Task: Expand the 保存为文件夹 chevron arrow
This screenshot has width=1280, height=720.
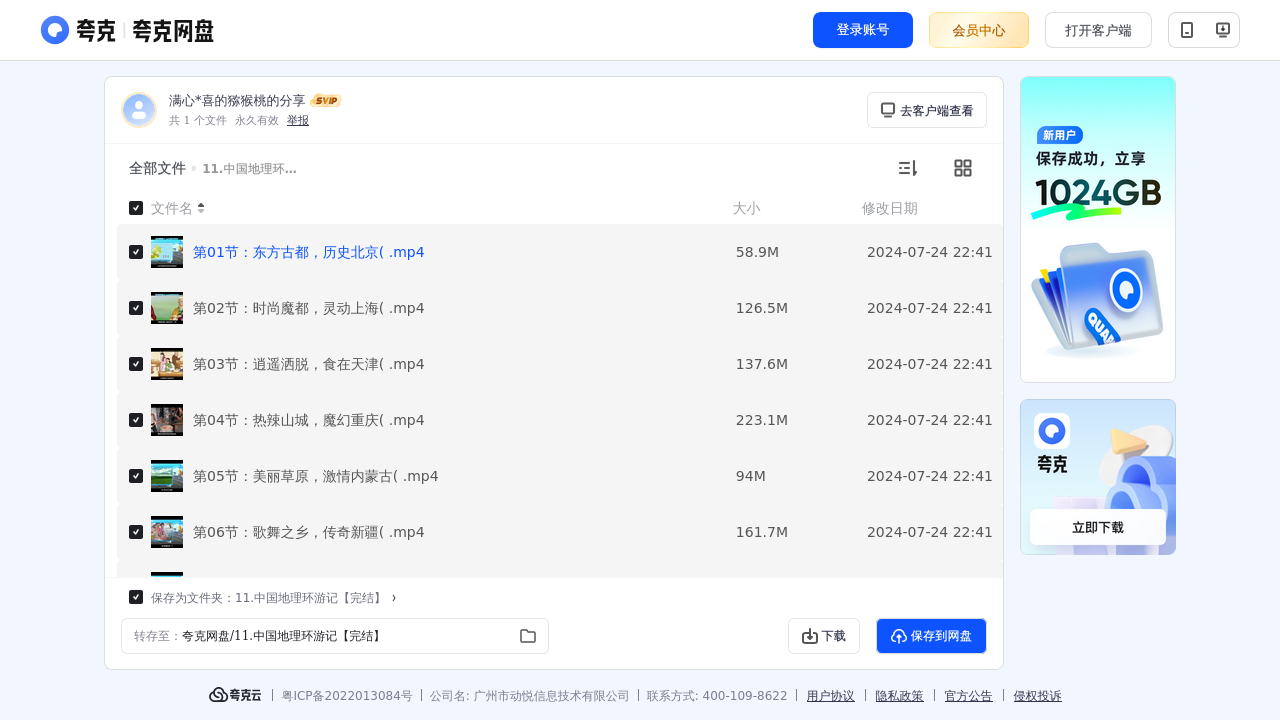Action: (394, 598)
